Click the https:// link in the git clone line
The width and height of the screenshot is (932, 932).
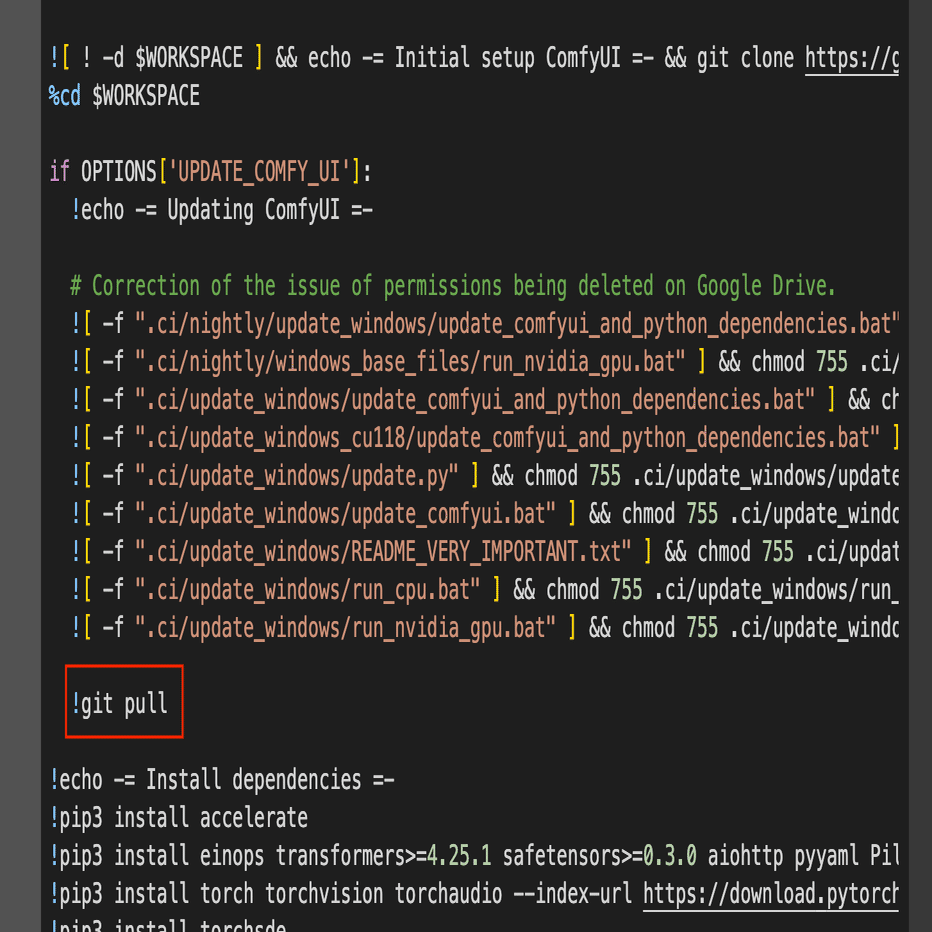tap(851, 59)
